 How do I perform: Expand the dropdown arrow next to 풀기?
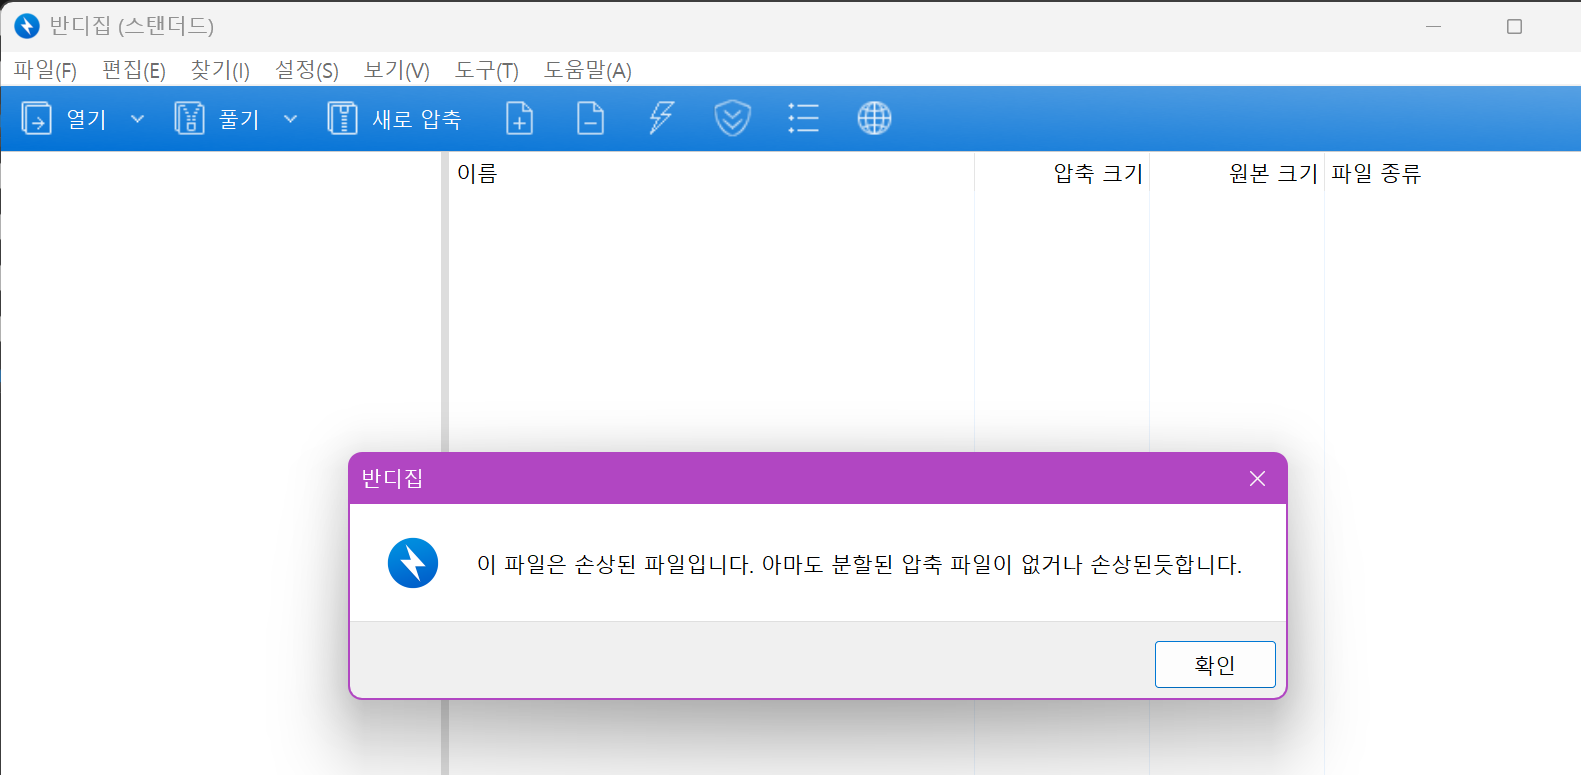[x=291, y=119]
